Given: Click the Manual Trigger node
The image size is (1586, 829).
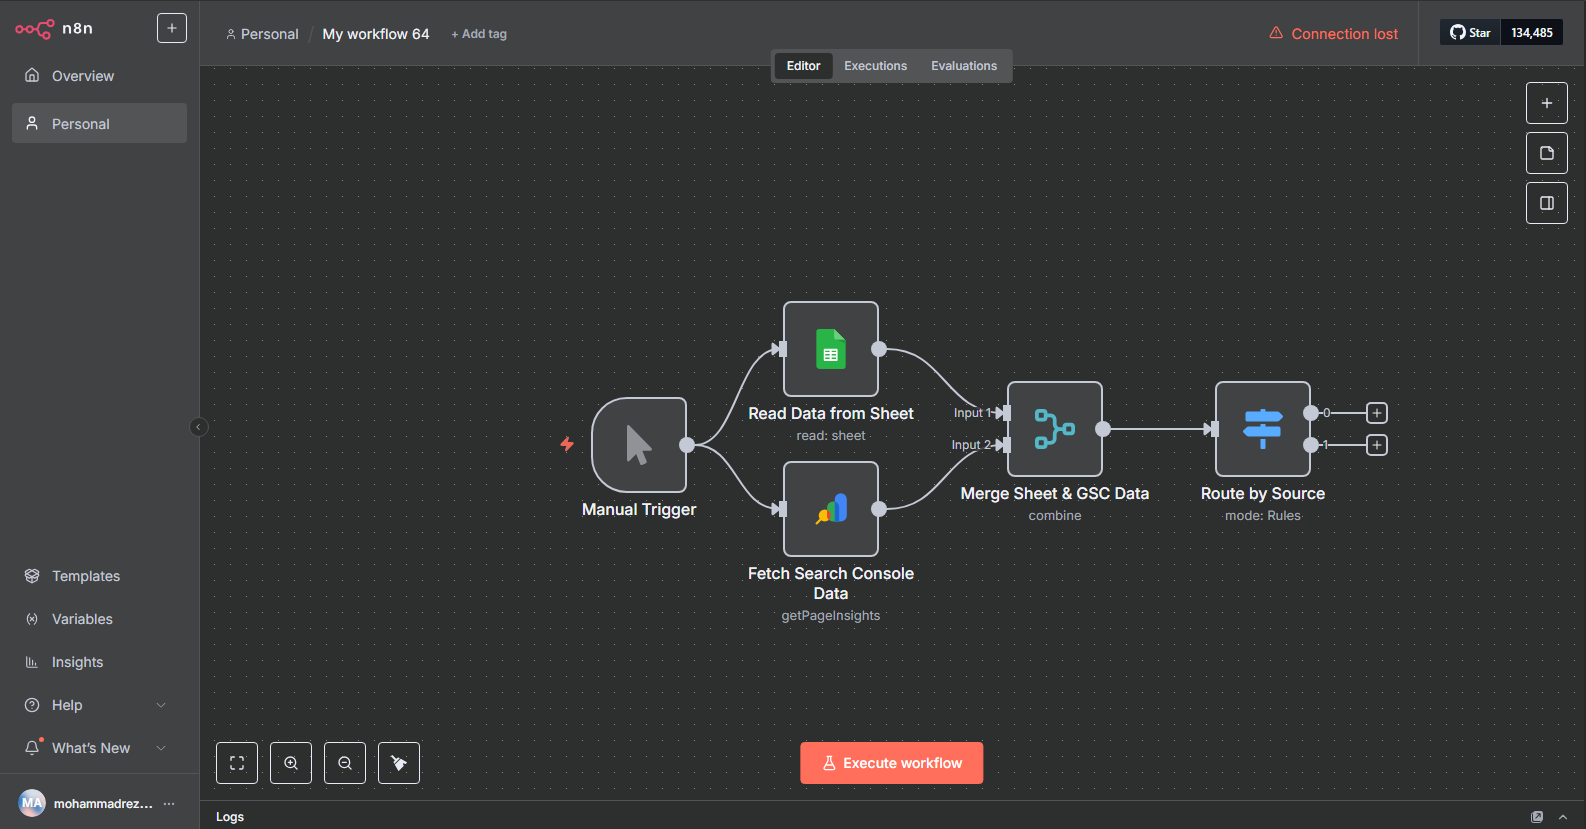Looking at the screenshot, I should pyautogui.click(x=638, y=445).
